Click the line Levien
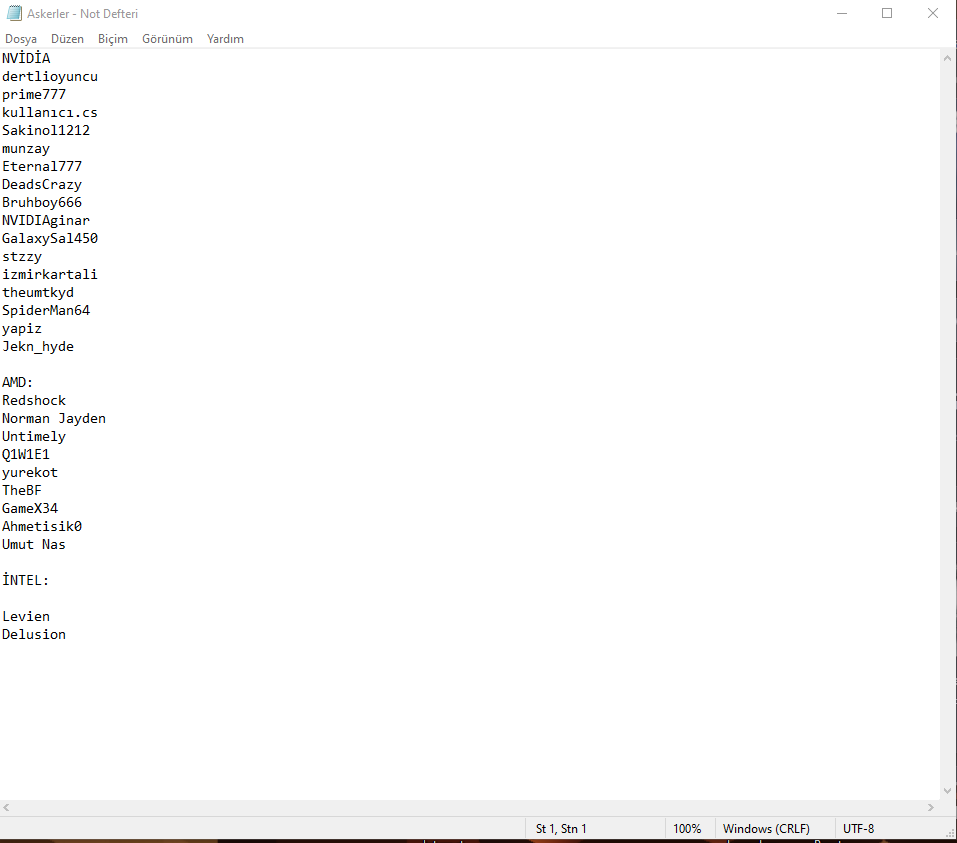Viewport: 957px width, 843px height. coord(26,617)
